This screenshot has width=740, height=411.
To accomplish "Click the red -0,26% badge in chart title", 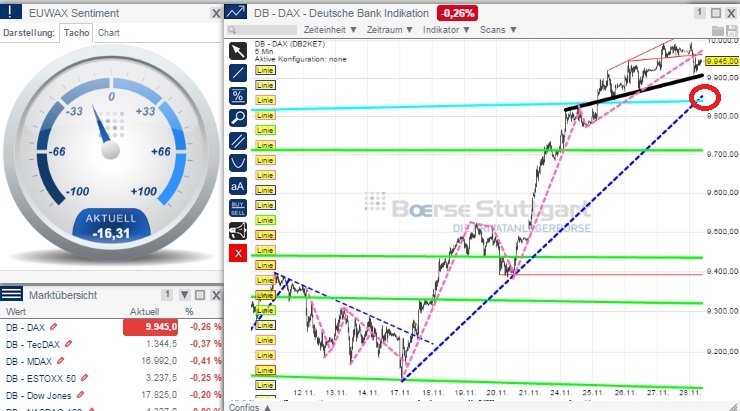I will click(x=457, y=13).
